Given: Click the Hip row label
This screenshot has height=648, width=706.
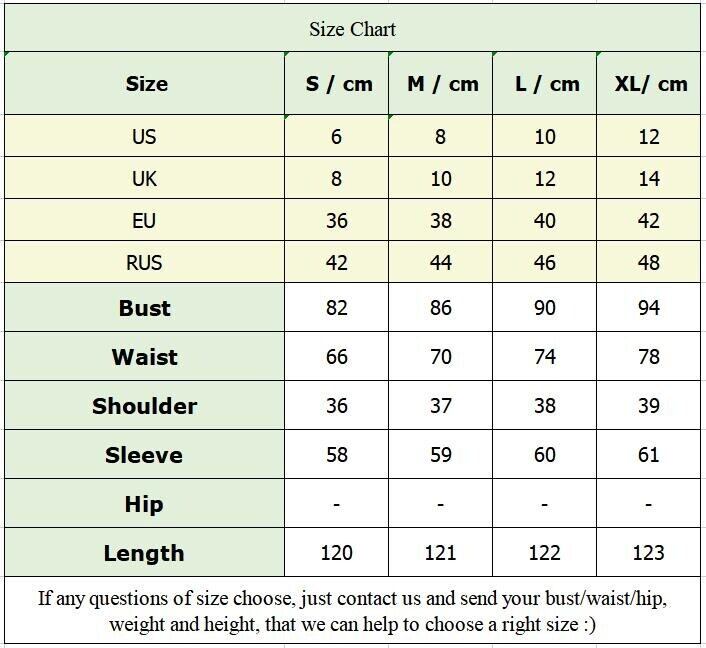Looking at the screenshot, I should coord(144,504).
